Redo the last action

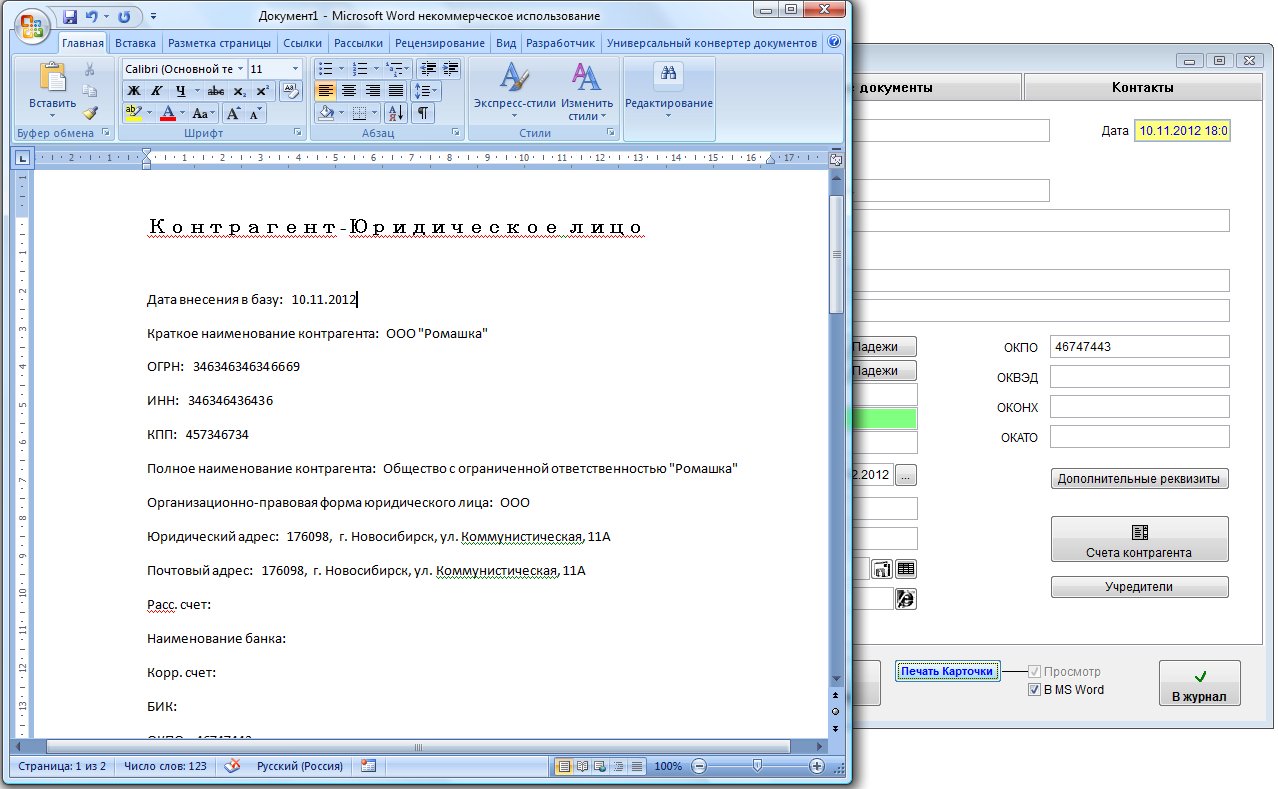click(x=124, y=17)
